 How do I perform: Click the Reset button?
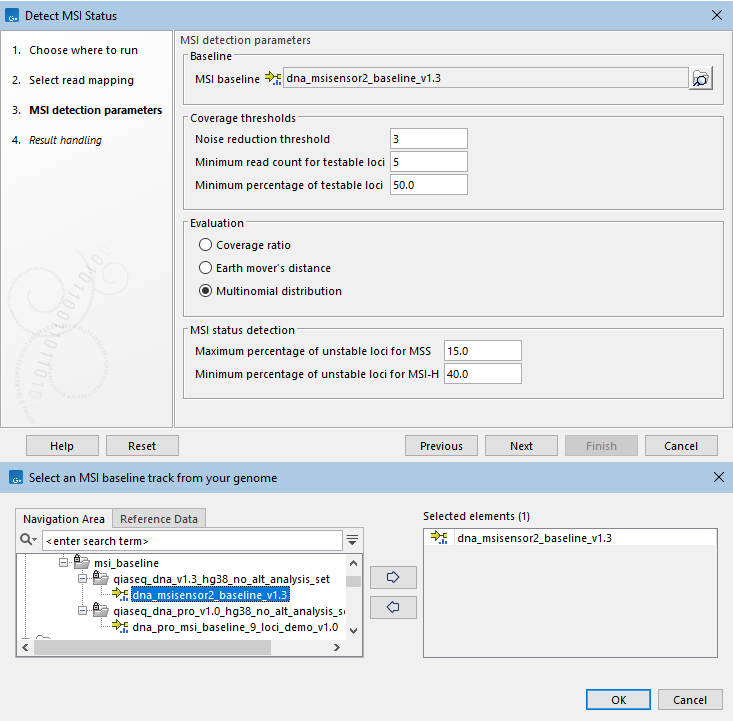coord(142,446)
